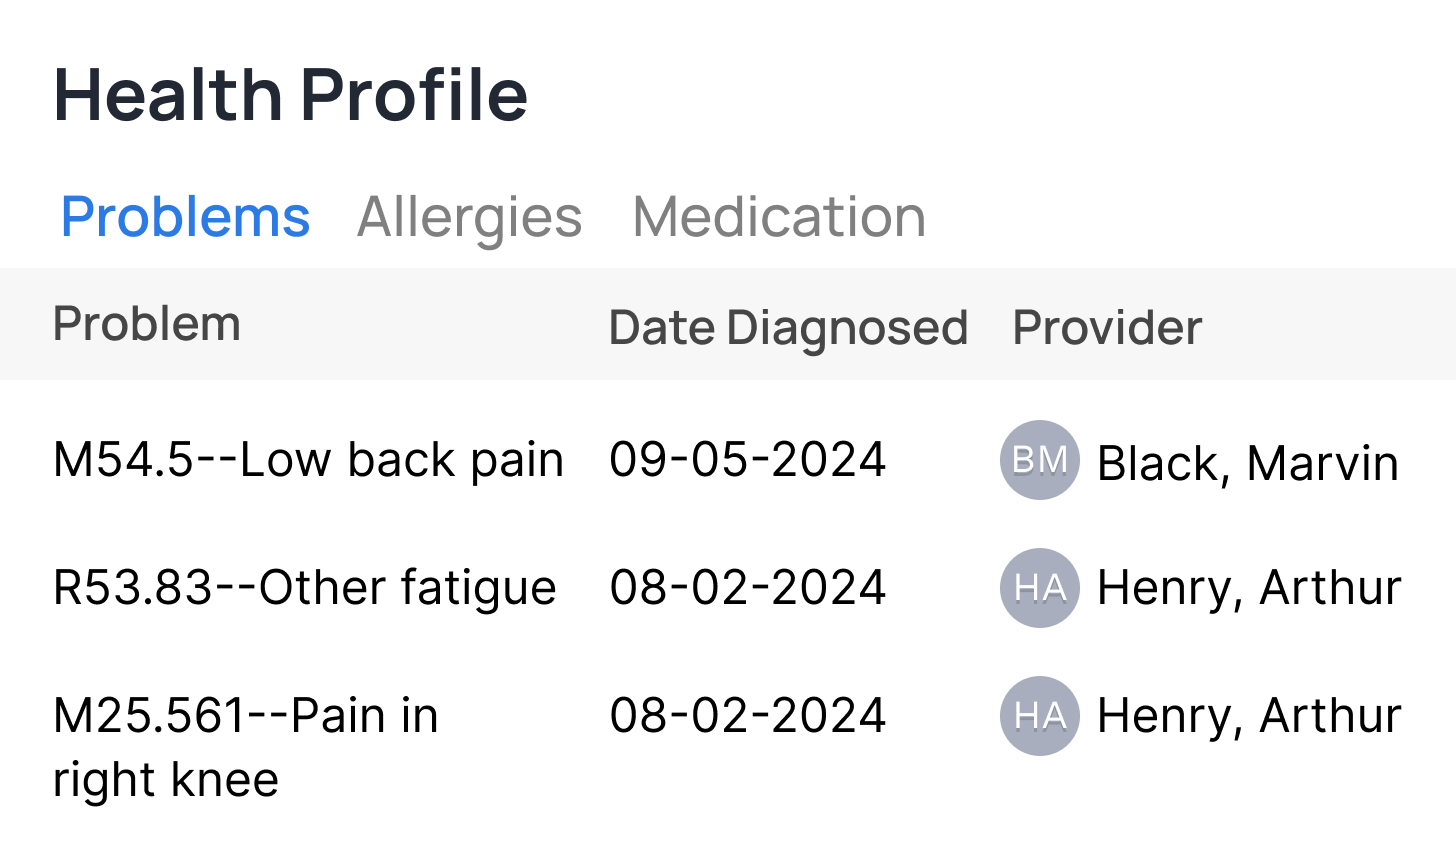Select the Medication tab
This screenshot has height=864, width=1456.
pyautogui.click(x=779, y=216)
